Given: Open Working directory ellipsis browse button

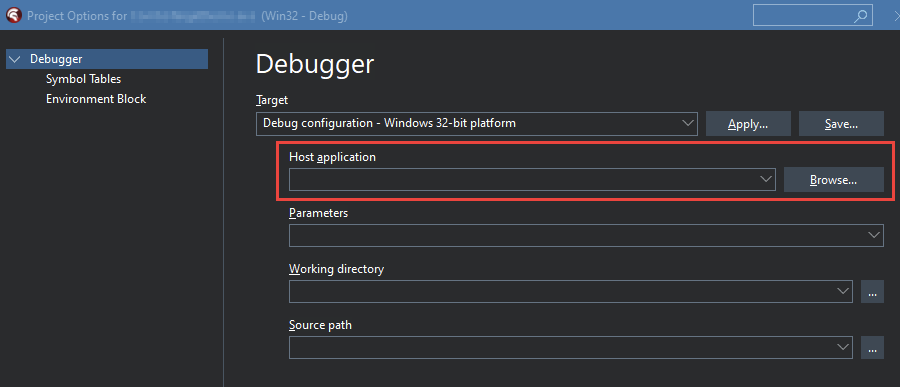Looking at the screenshot, I should click(x=872, y=292).
